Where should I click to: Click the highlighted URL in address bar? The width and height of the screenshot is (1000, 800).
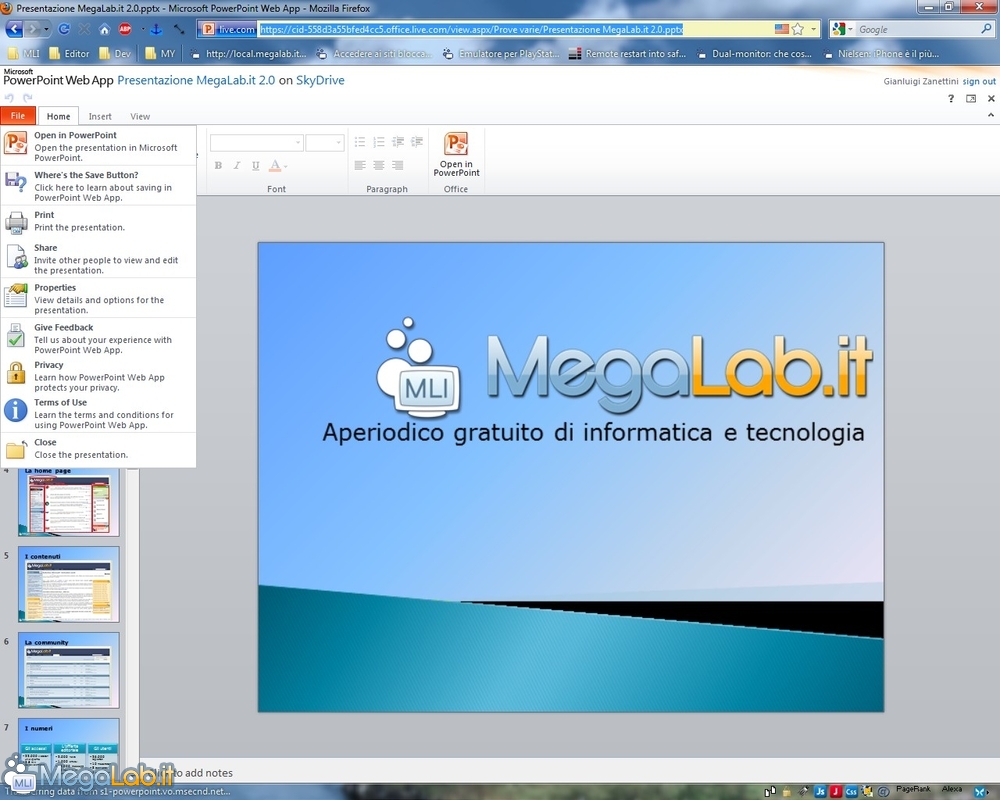471,29
